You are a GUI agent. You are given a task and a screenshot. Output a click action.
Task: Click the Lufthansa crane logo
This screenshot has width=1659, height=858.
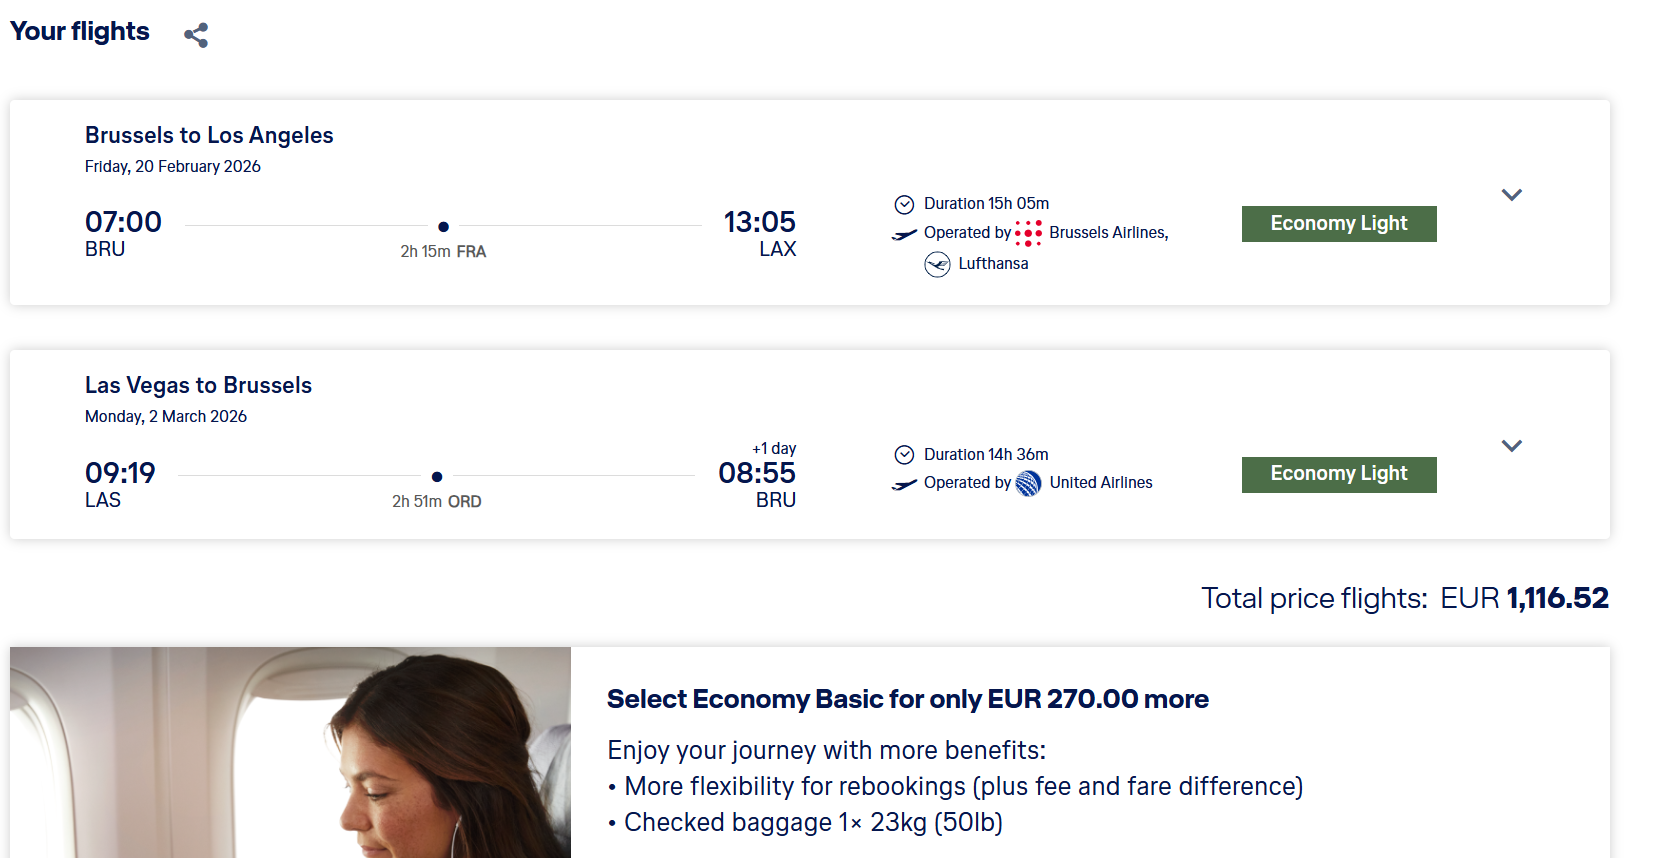point(937,264)
